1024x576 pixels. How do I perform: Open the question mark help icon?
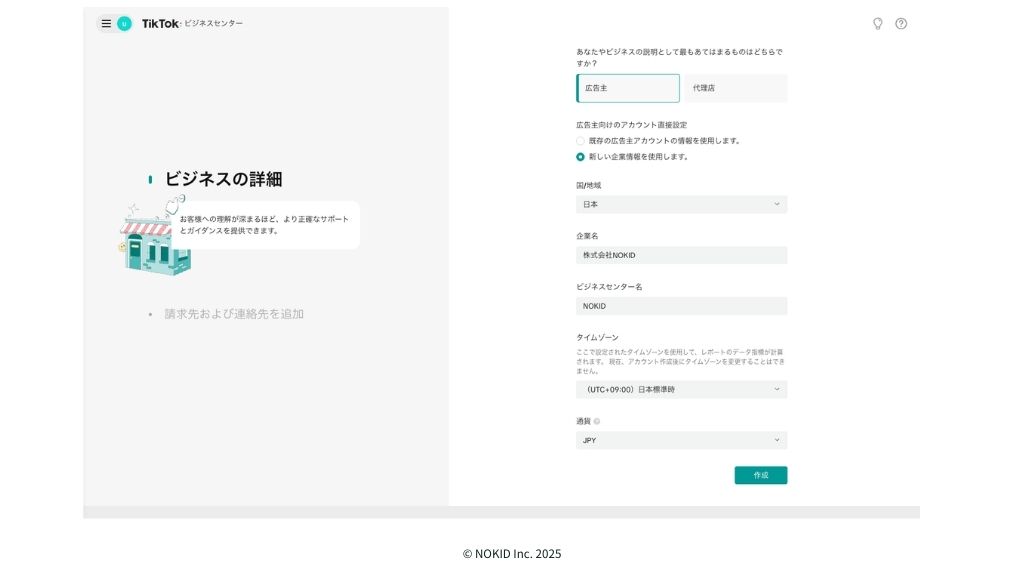(x=901, y=24)
